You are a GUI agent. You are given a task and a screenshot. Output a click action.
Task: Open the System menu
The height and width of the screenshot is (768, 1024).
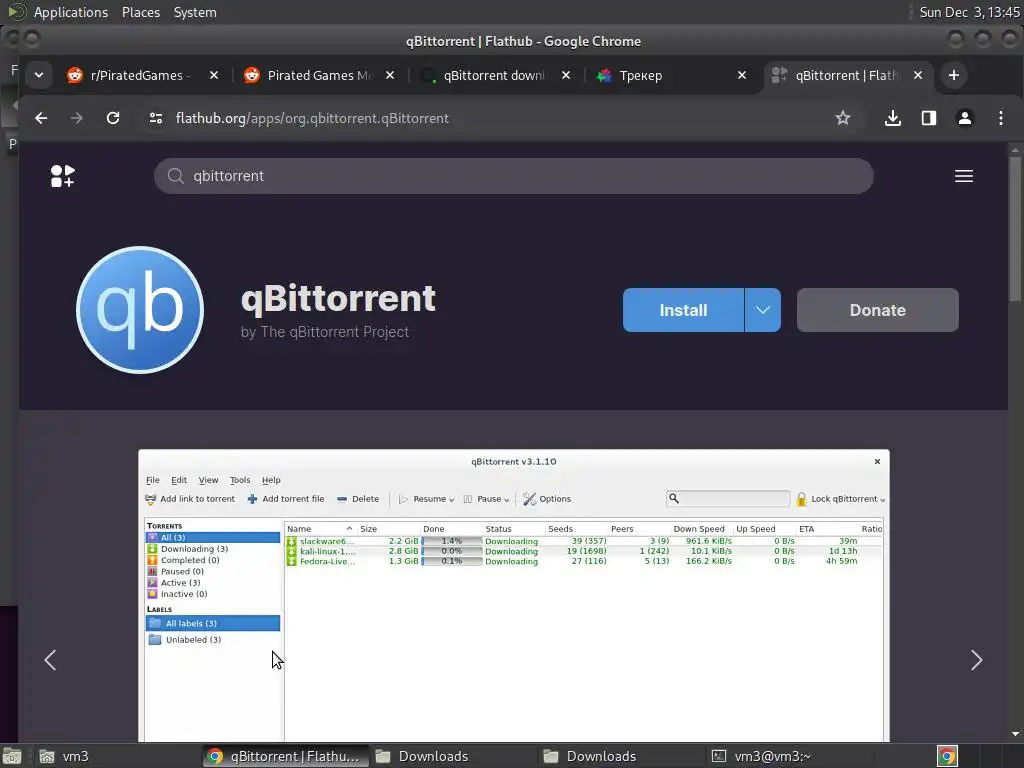[195, 12]
